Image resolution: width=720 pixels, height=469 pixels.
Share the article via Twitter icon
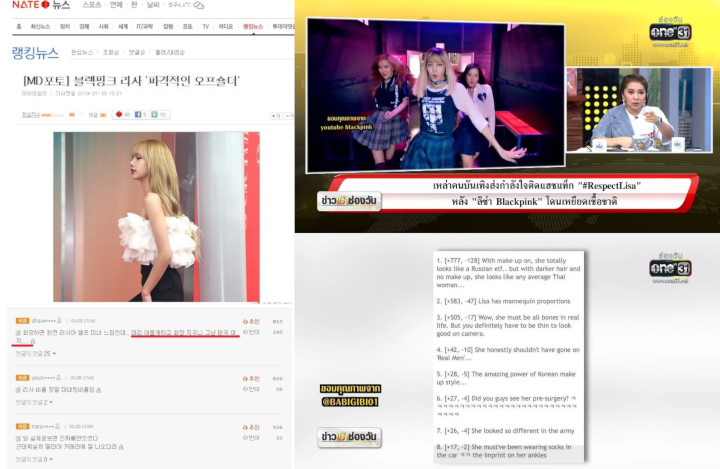click(x=155, y=114)
